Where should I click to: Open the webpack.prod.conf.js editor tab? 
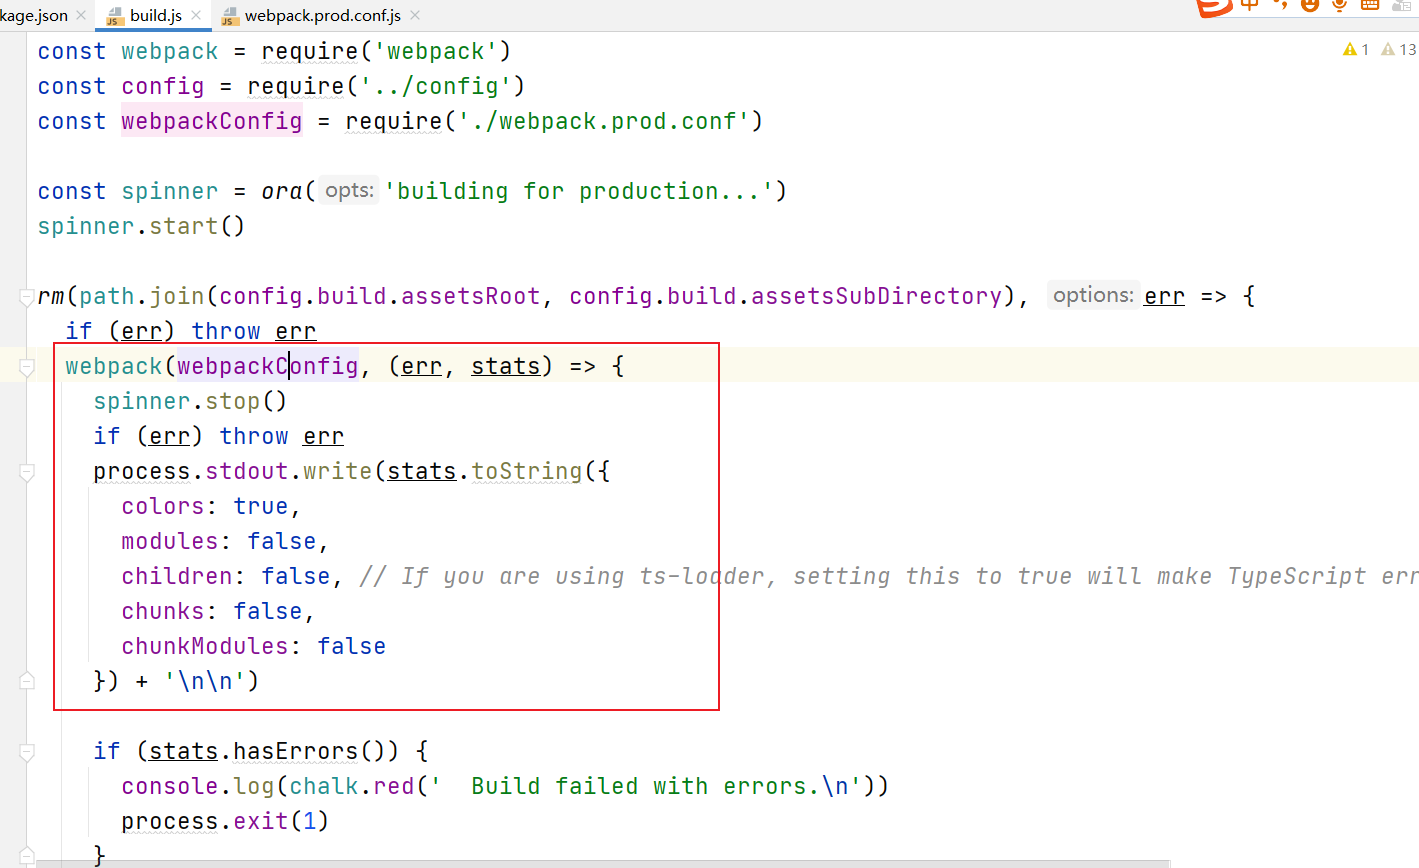click(322, 15)
